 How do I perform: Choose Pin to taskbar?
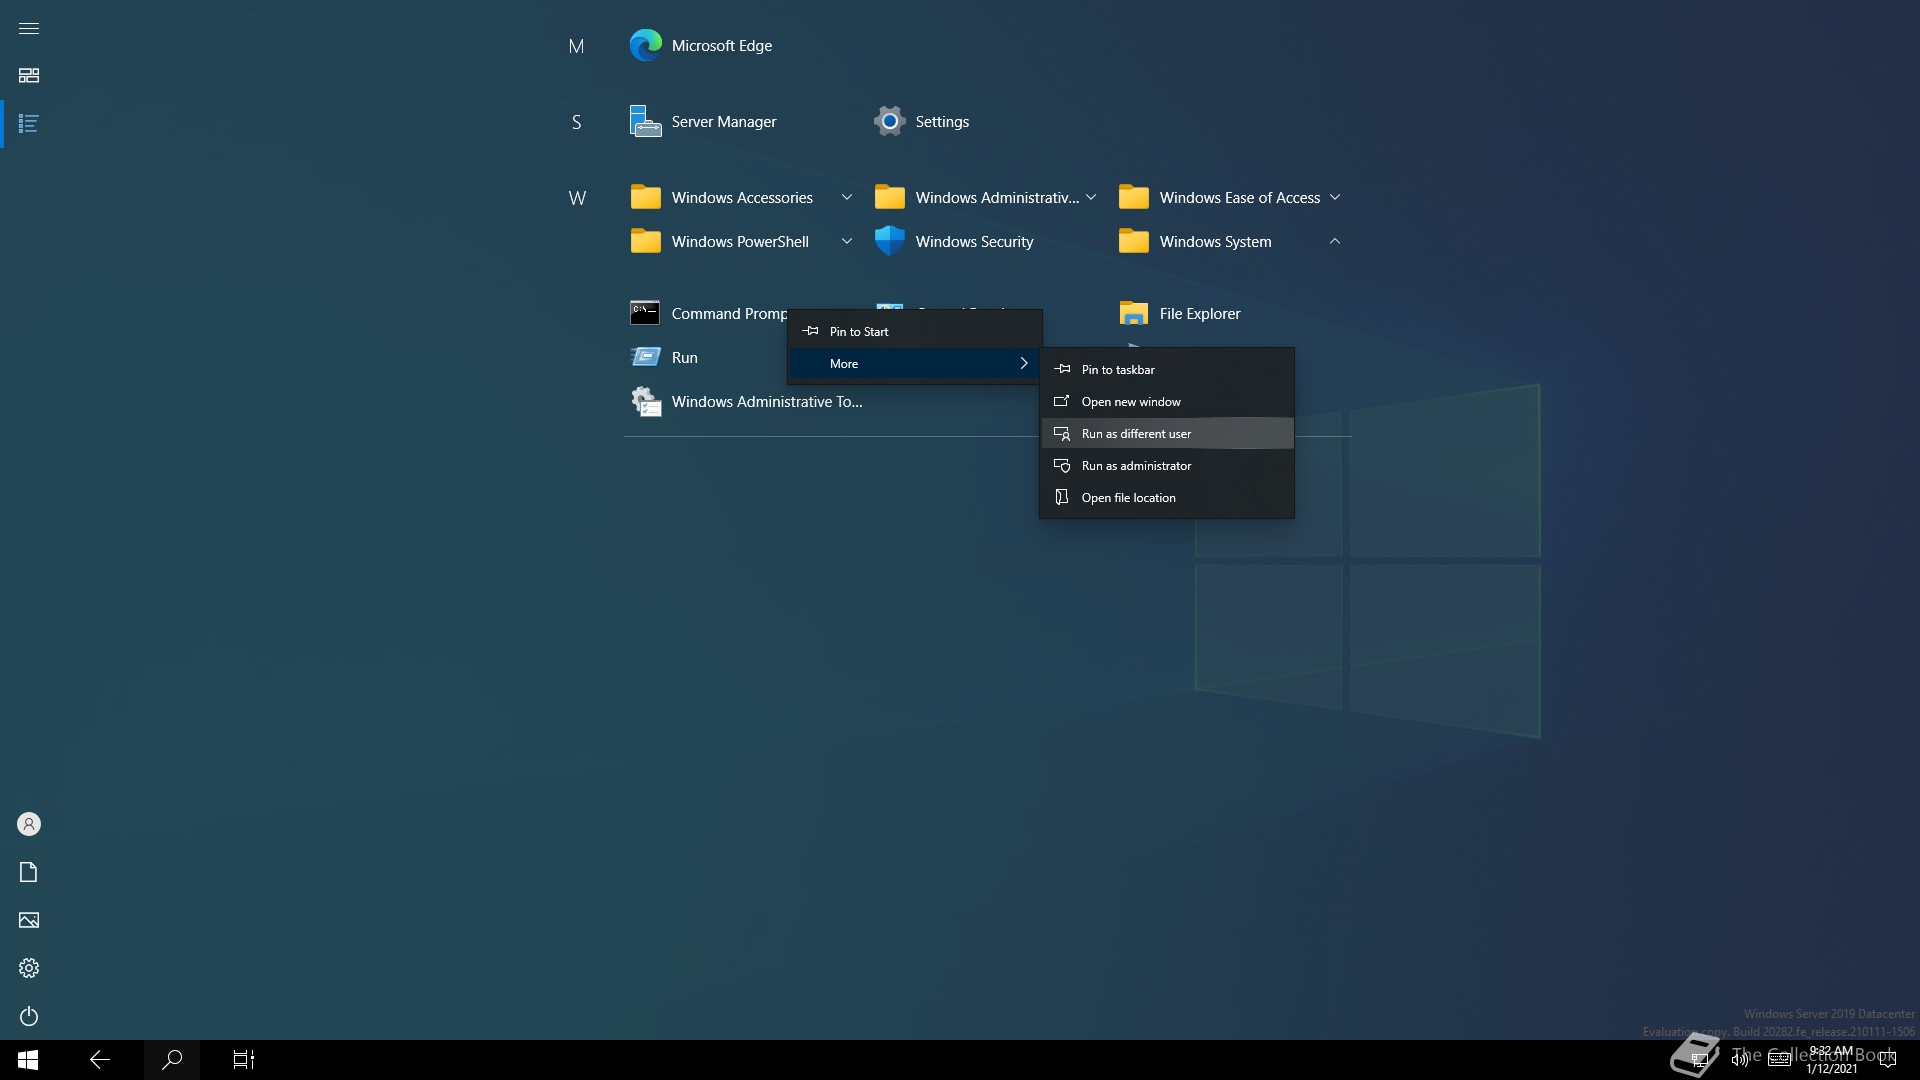(x=1118, y=370)
